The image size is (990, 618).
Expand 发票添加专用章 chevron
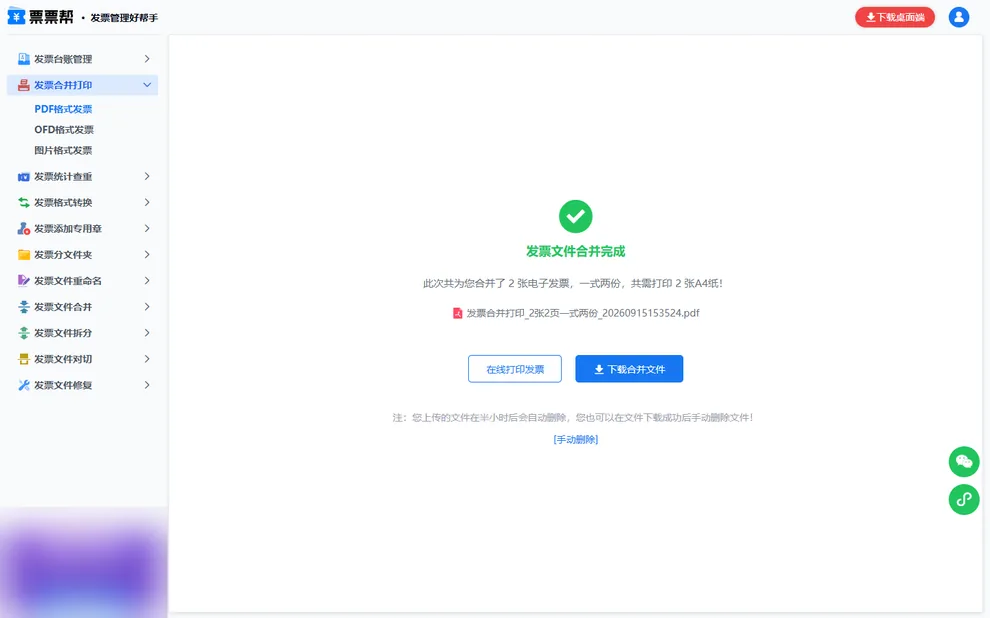pos(146,228)
